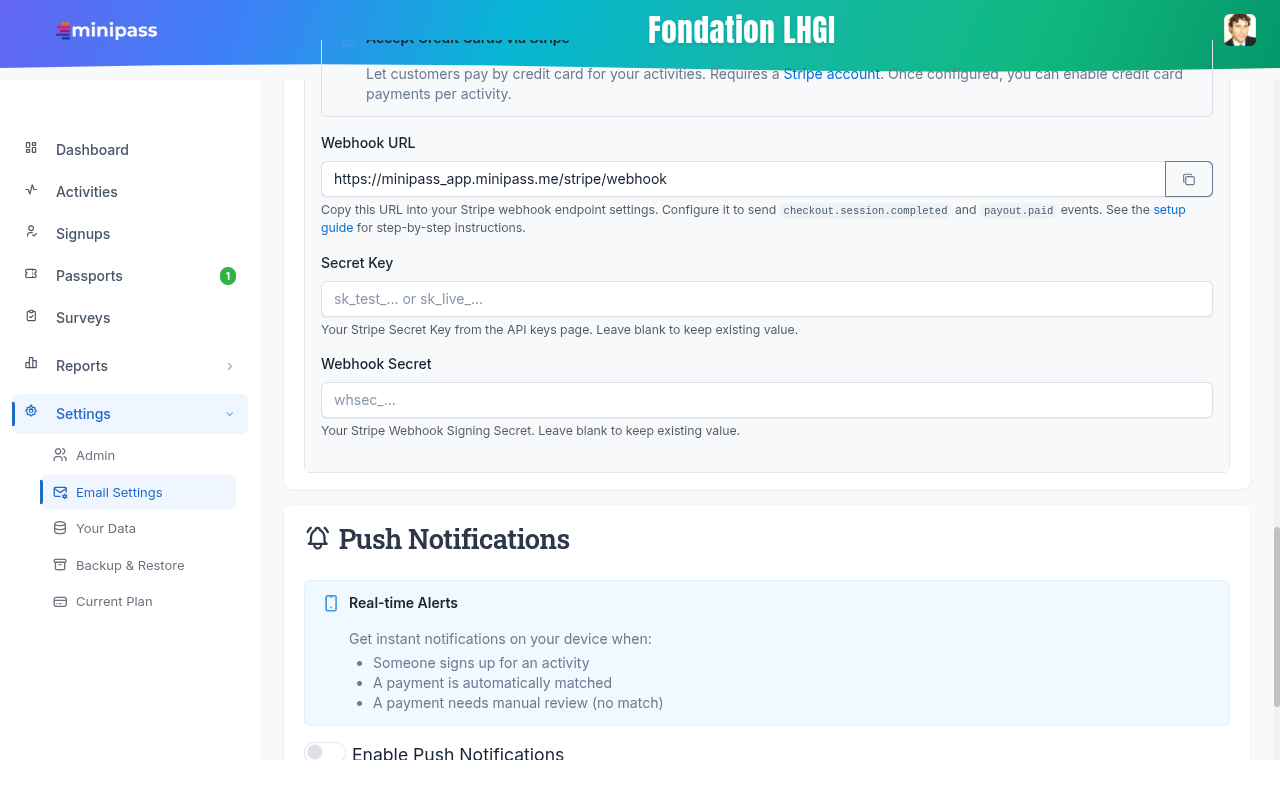Click the Surveys clipboard icon
The height and width of the screenshot is (800, 1280).
[31, 316]
